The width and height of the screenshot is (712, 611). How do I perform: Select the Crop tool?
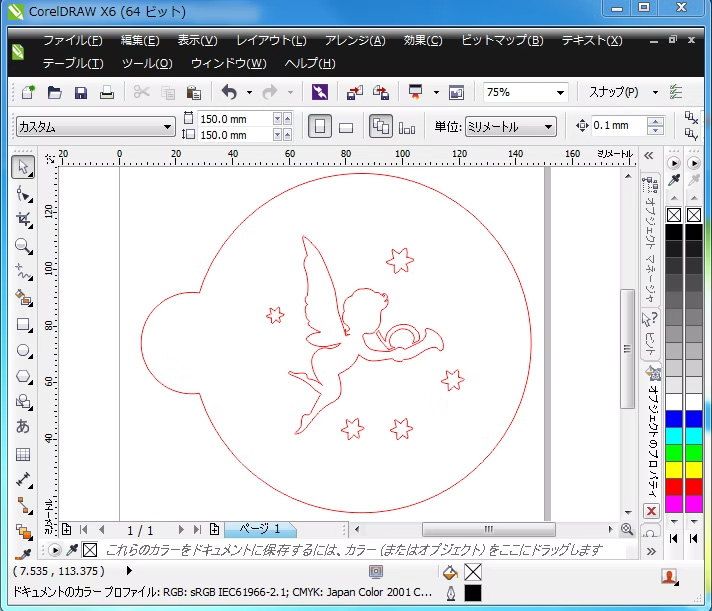(x=23, y=219)
